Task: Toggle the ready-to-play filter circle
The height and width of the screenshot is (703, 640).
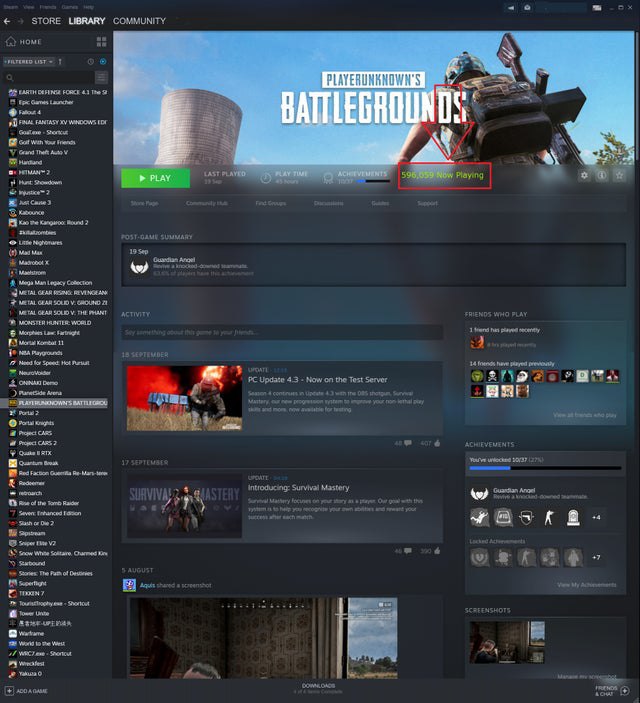Action: click(x=103, y=61)
